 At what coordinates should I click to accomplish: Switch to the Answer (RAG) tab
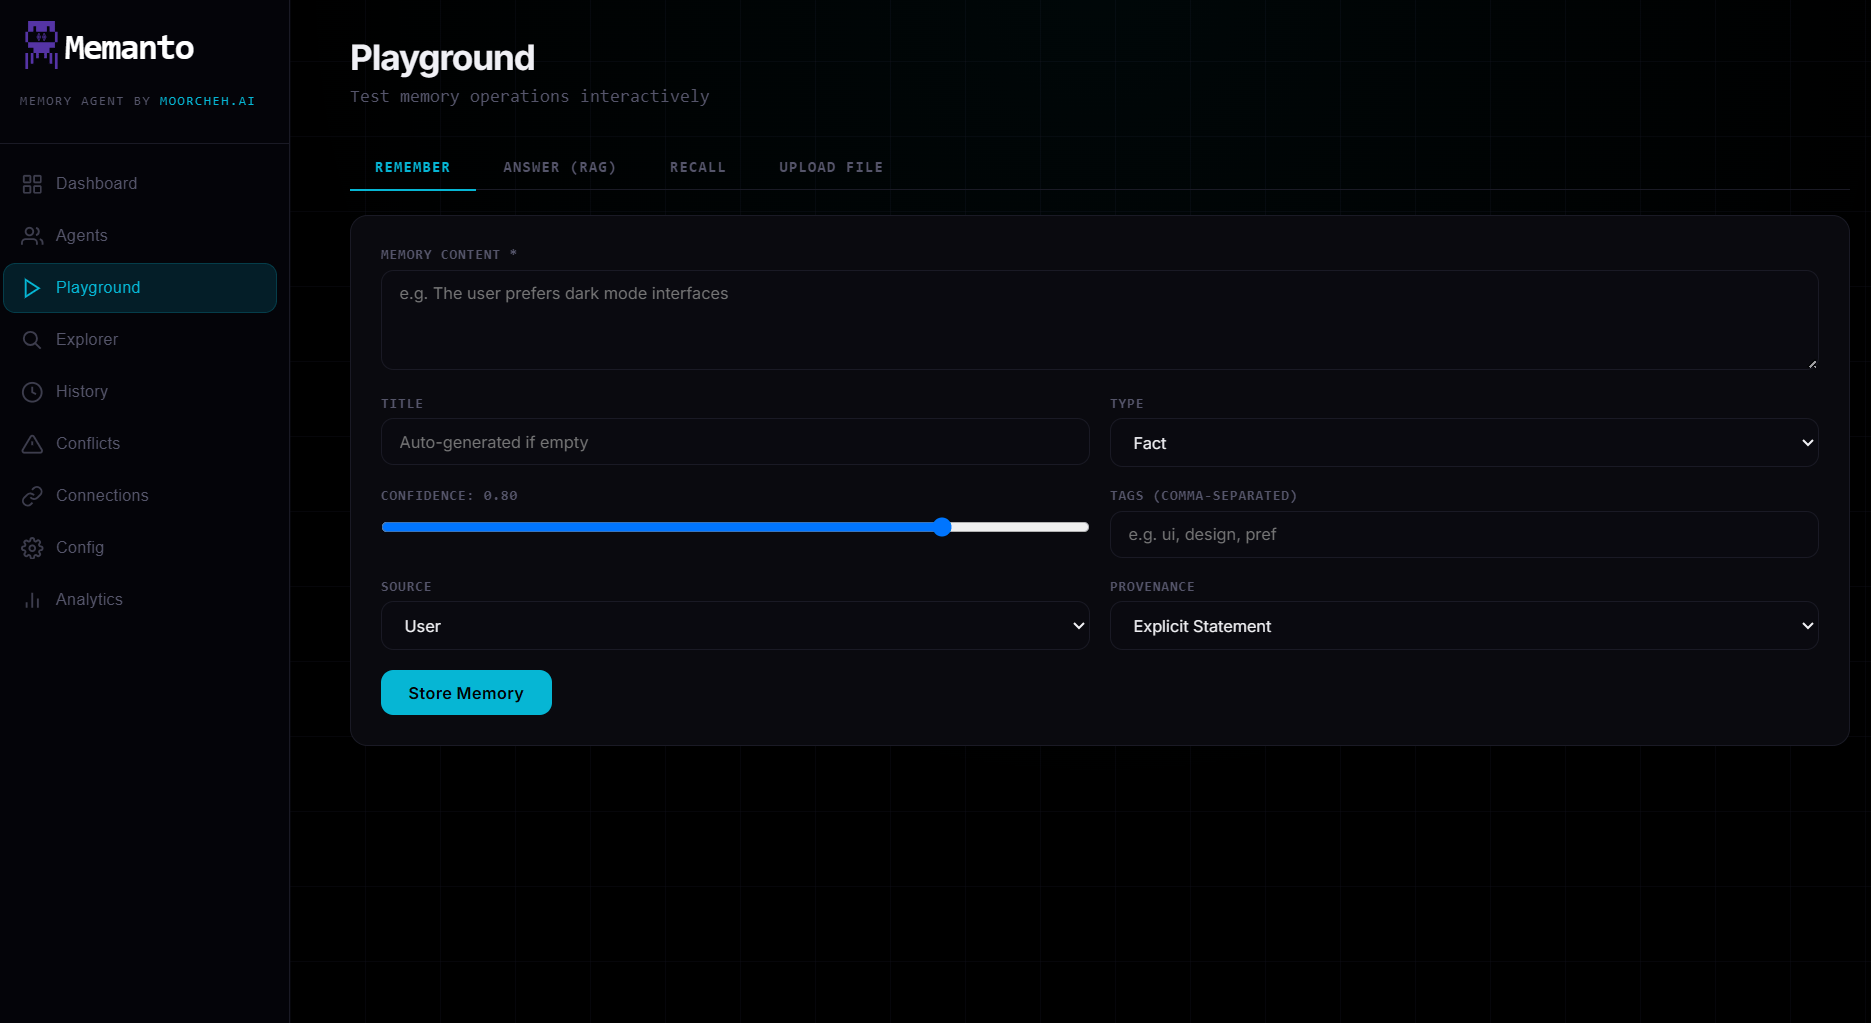tap(559, 167)
